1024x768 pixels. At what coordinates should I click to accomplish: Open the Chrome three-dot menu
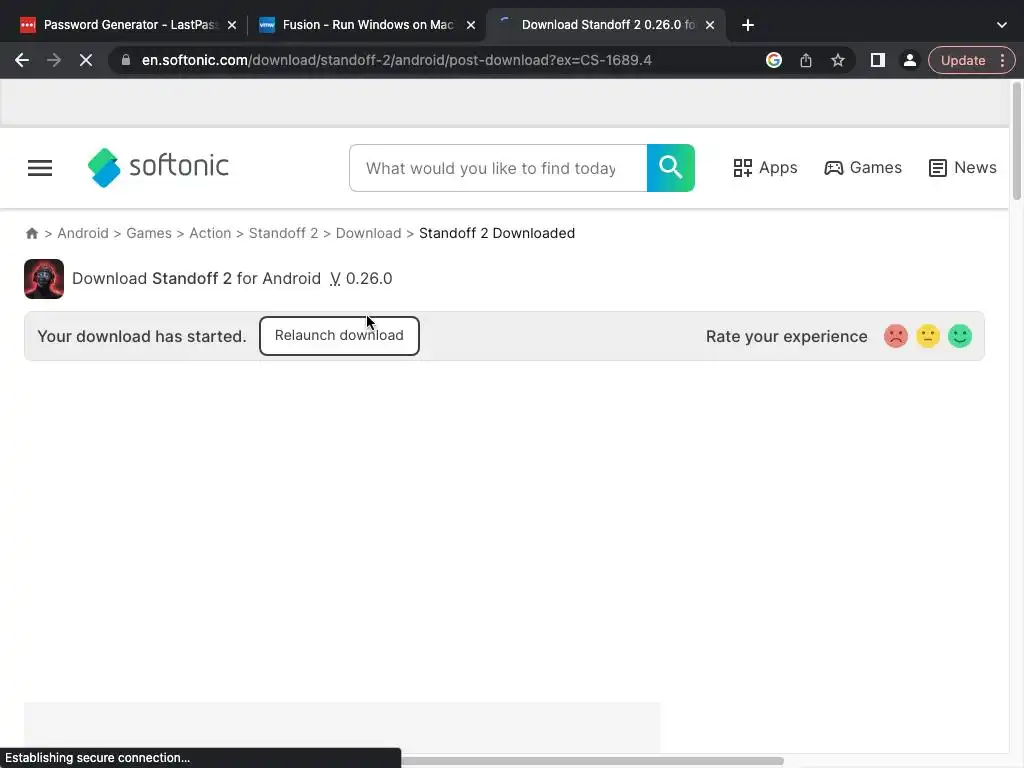click(x=1002, y=60)
